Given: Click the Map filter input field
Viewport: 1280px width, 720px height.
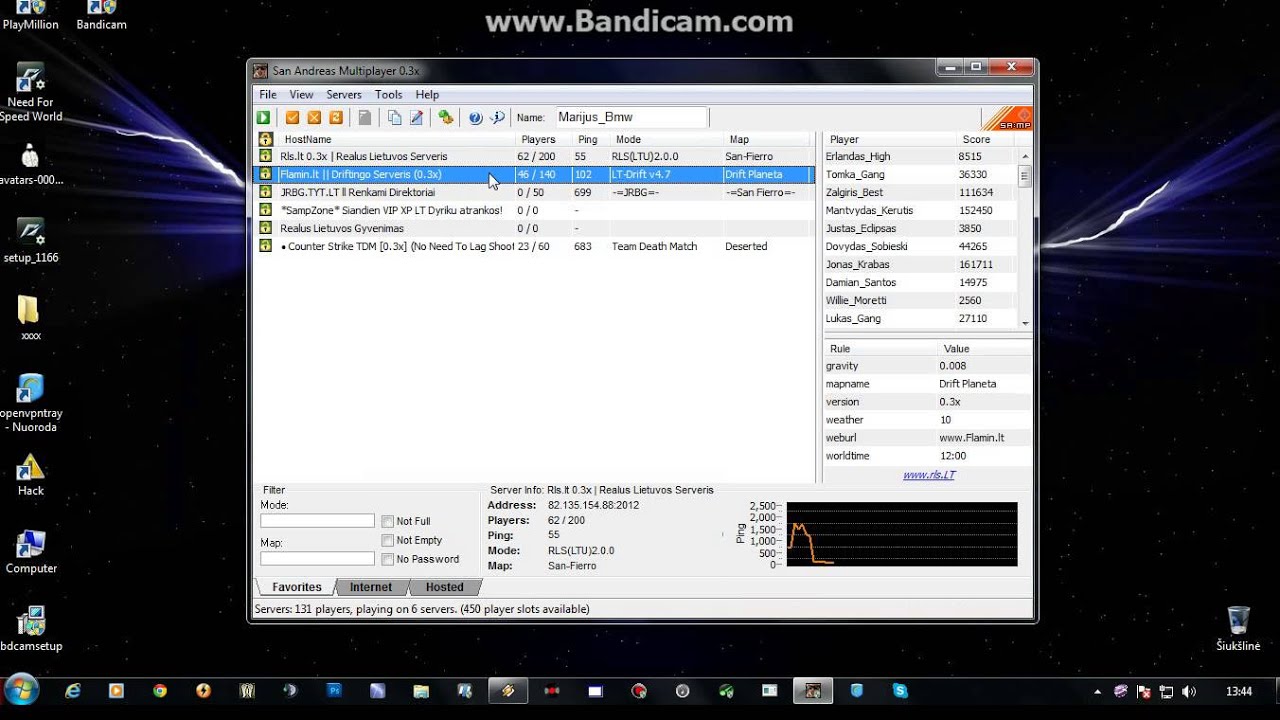Looking at the screenshot, I should click(x=317, y=559).
